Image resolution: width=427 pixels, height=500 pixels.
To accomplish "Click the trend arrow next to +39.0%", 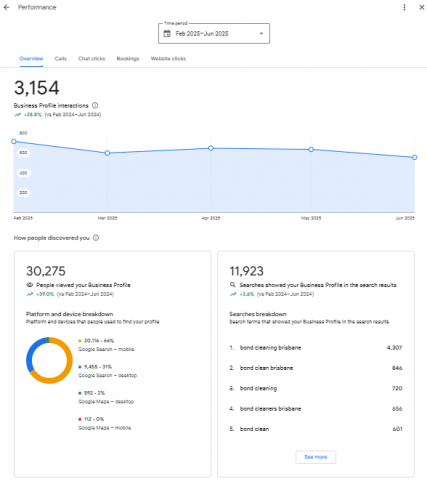I will [x=30, y=294].
